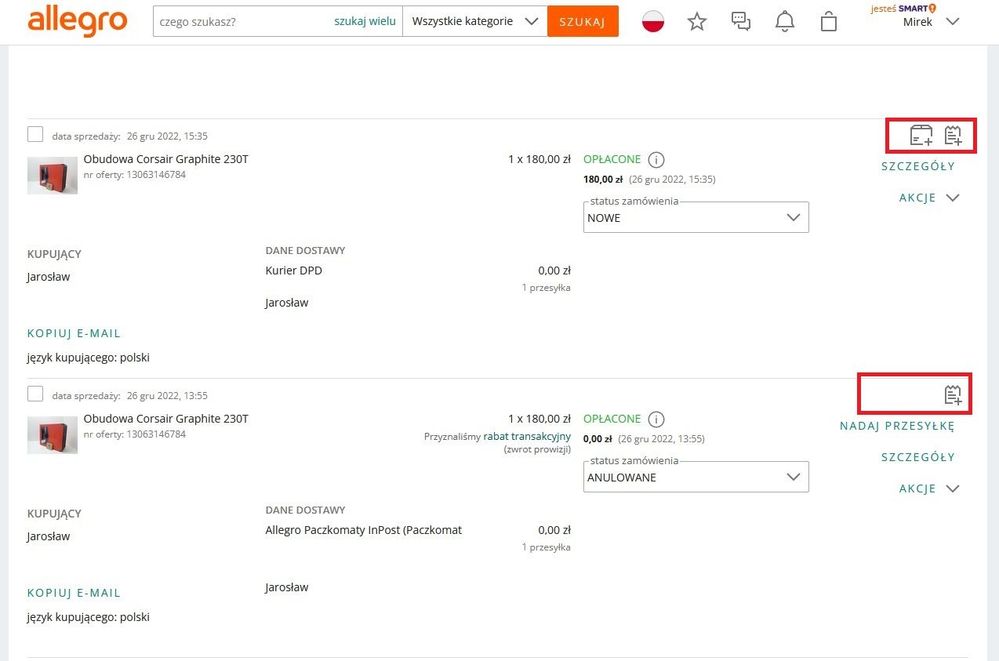Open notifications bell icon

pos(785,22)
